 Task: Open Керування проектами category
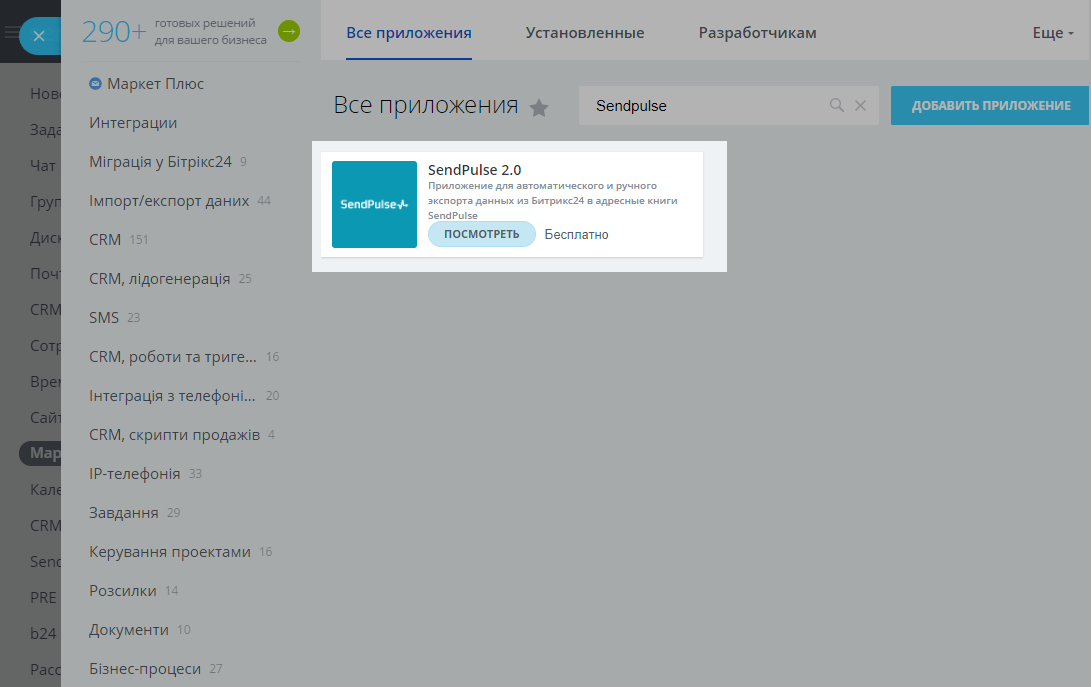tap(180, 551)
